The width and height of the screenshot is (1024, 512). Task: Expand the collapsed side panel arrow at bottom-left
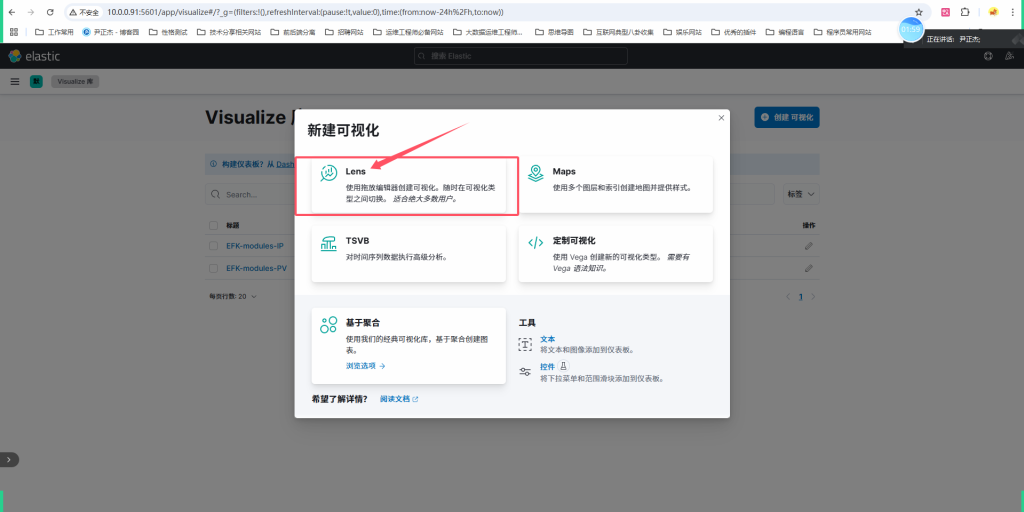pos(9,459)
